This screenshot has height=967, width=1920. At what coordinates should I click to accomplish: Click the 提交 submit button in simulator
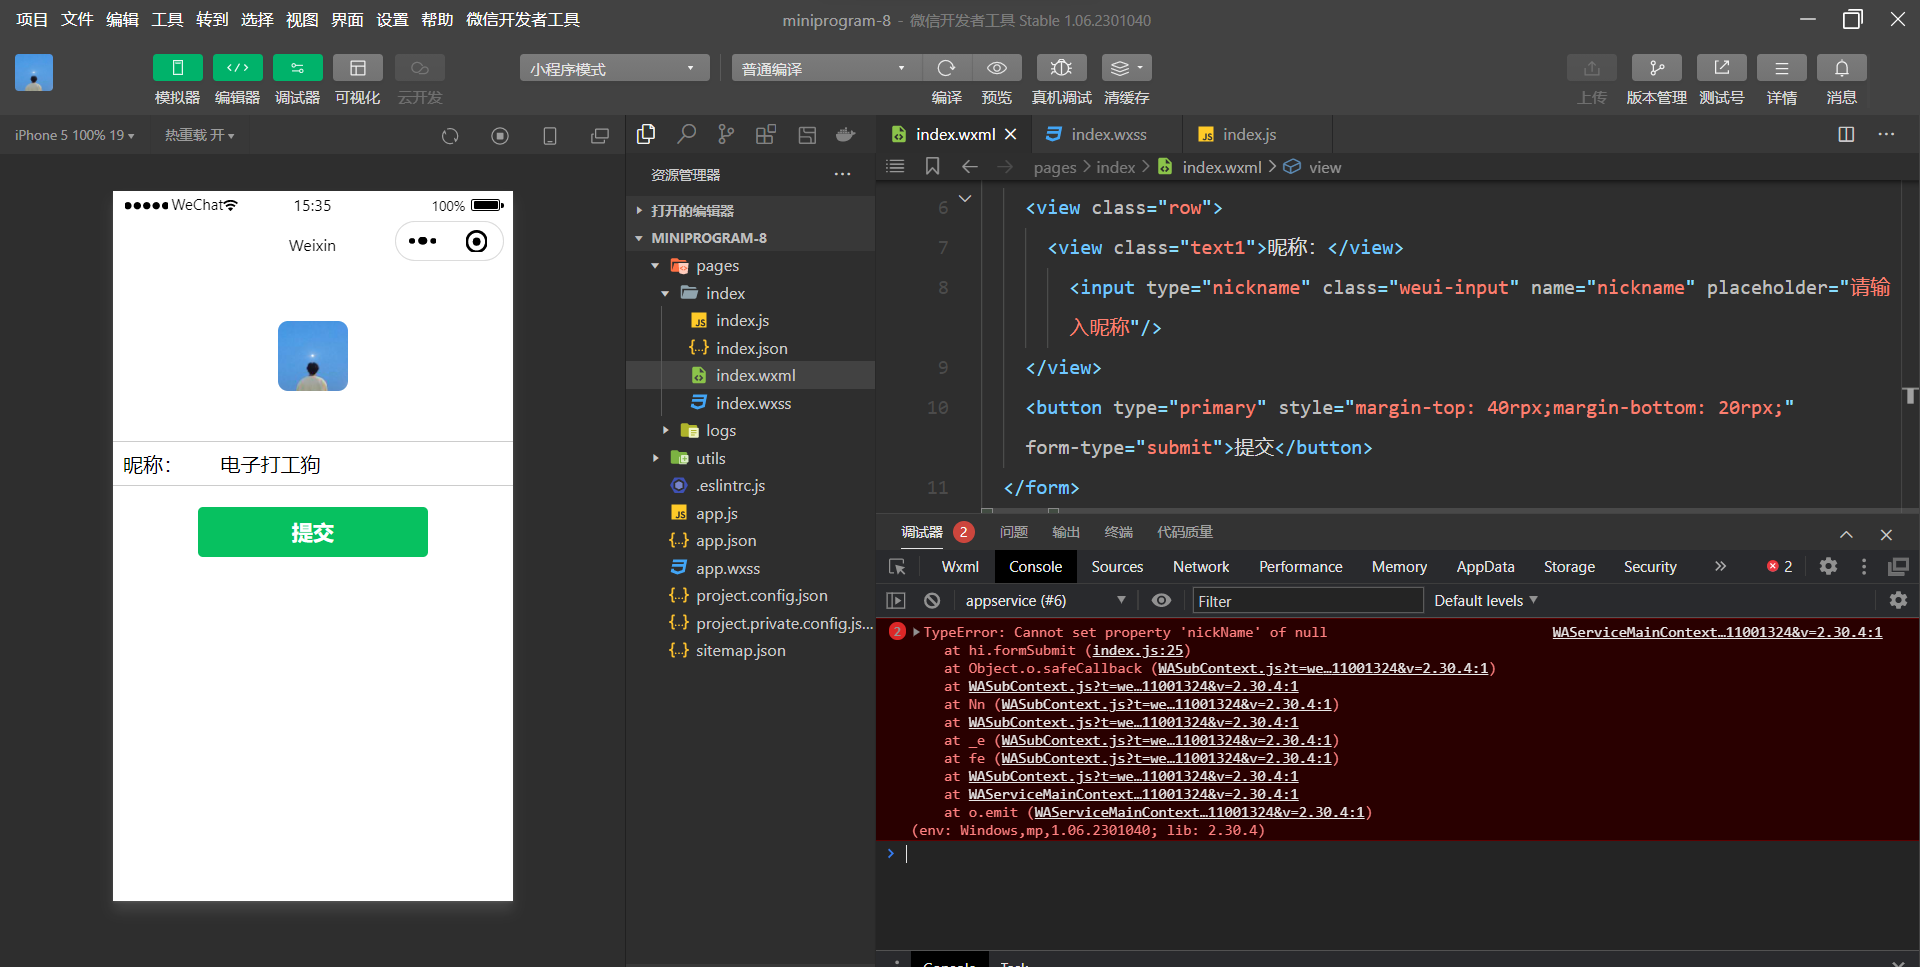click(313, 532)
